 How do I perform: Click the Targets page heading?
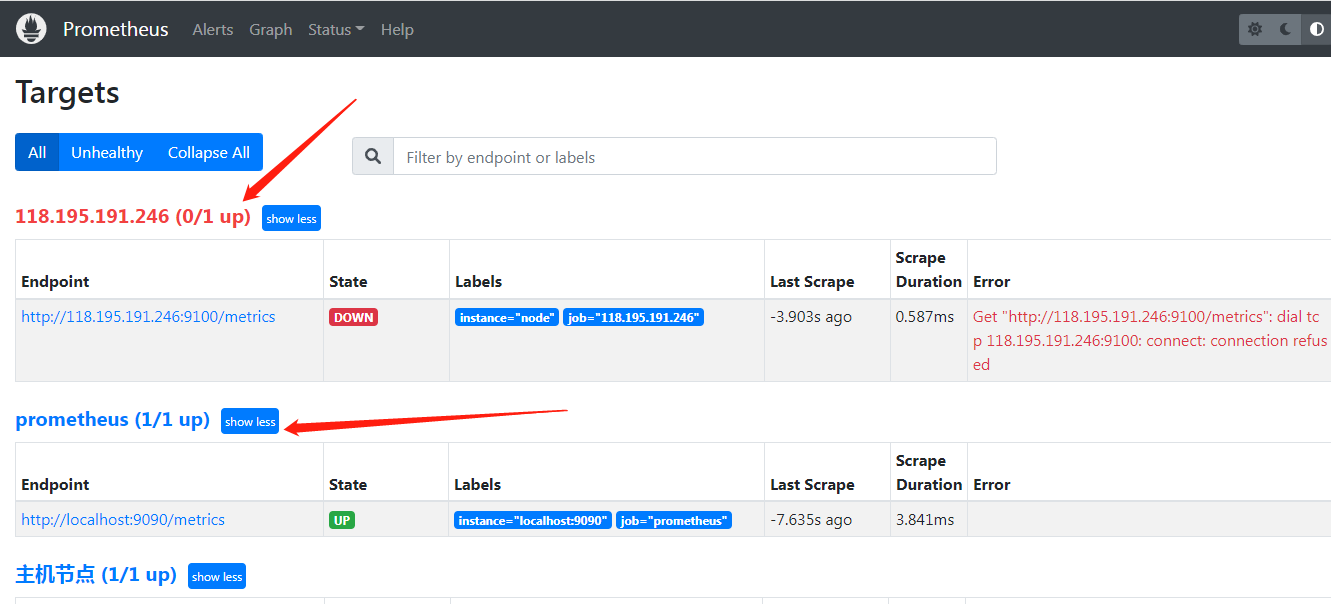pyautogui.click(x=67, y=92)
